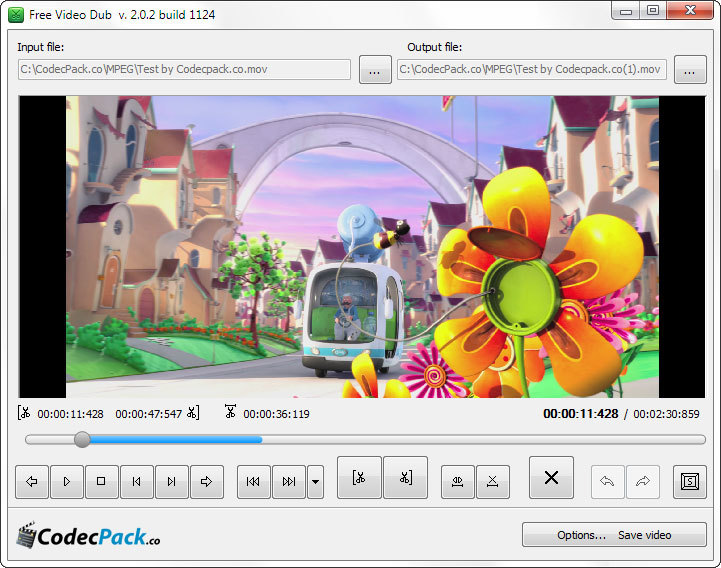Image resolution: width=721 pixels, height=568 pixels.
Task: Open the Options dialog
Action: tap(581, 535)
